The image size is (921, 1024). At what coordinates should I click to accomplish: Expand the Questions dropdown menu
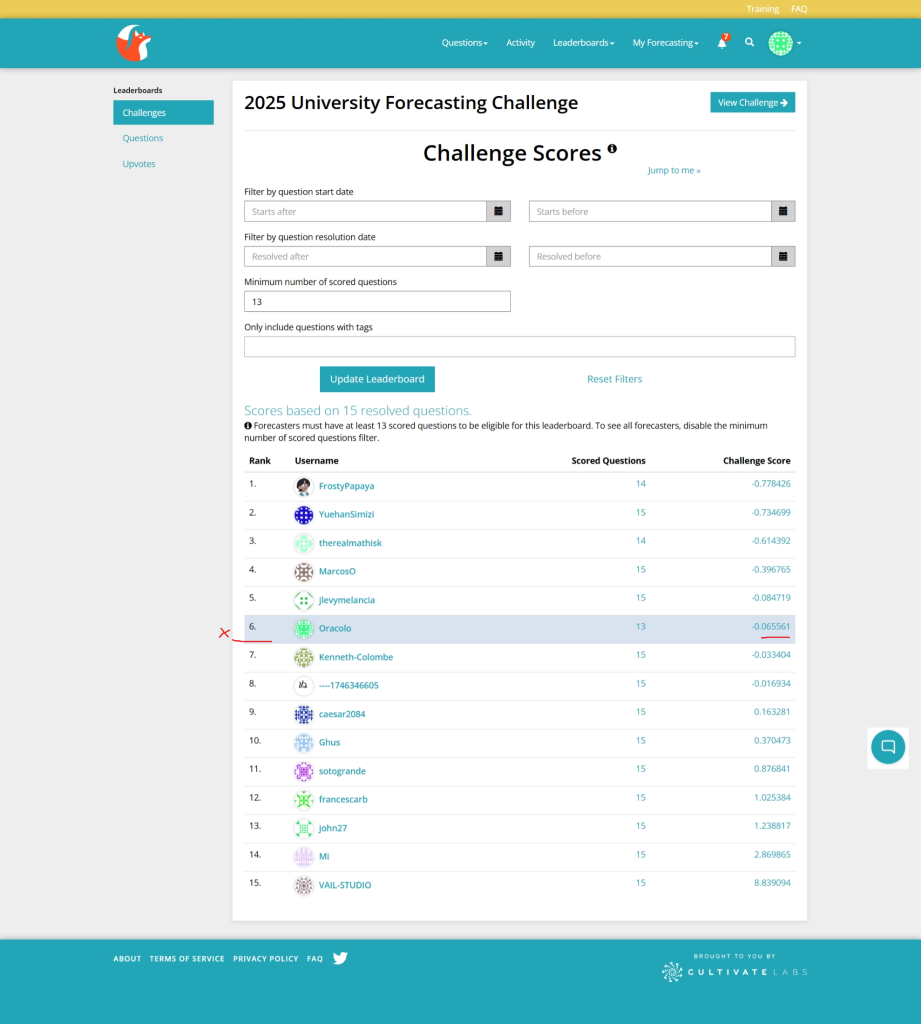click(x=464, y=43)
